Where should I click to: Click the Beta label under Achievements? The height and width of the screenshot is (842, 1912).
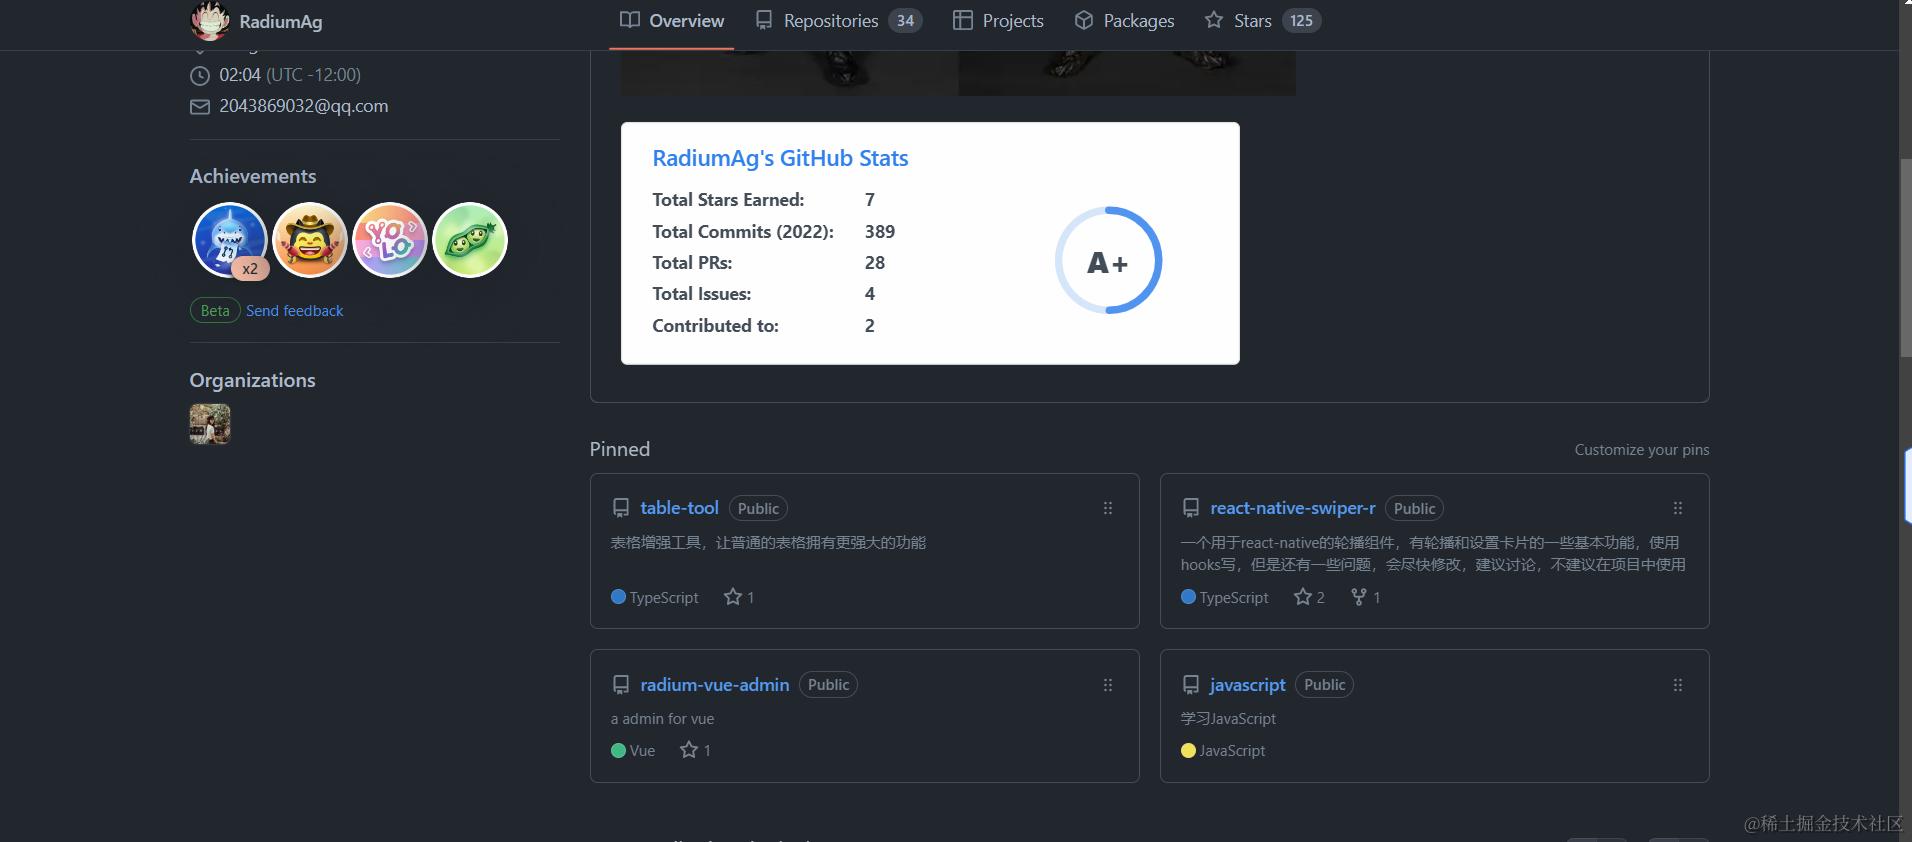pos(215,311)
